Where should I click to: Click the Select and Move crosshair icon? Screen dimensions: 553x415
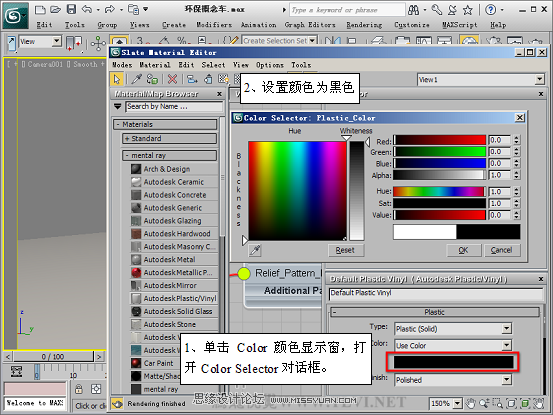pyautogui.click(x=98, y=44)
